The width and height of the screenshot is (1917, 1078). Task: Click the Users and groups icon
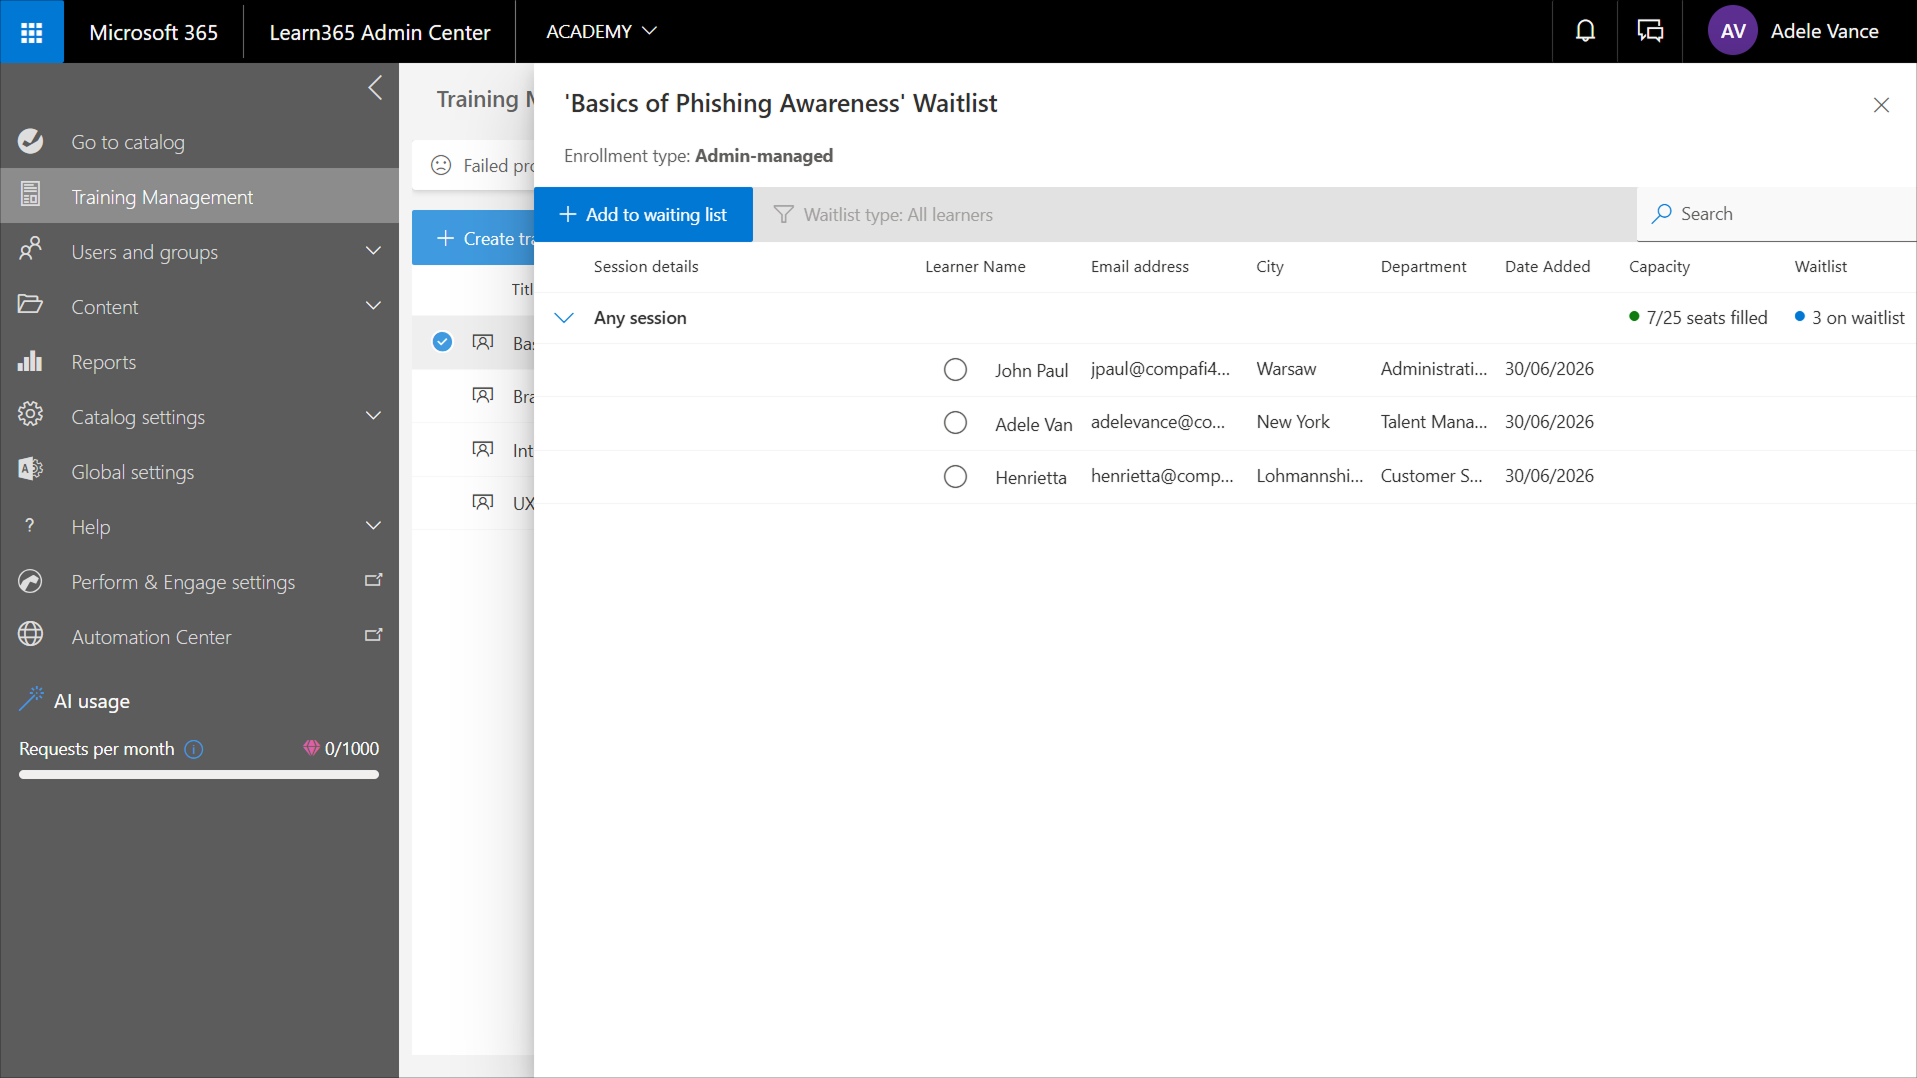tap(31, 249)
